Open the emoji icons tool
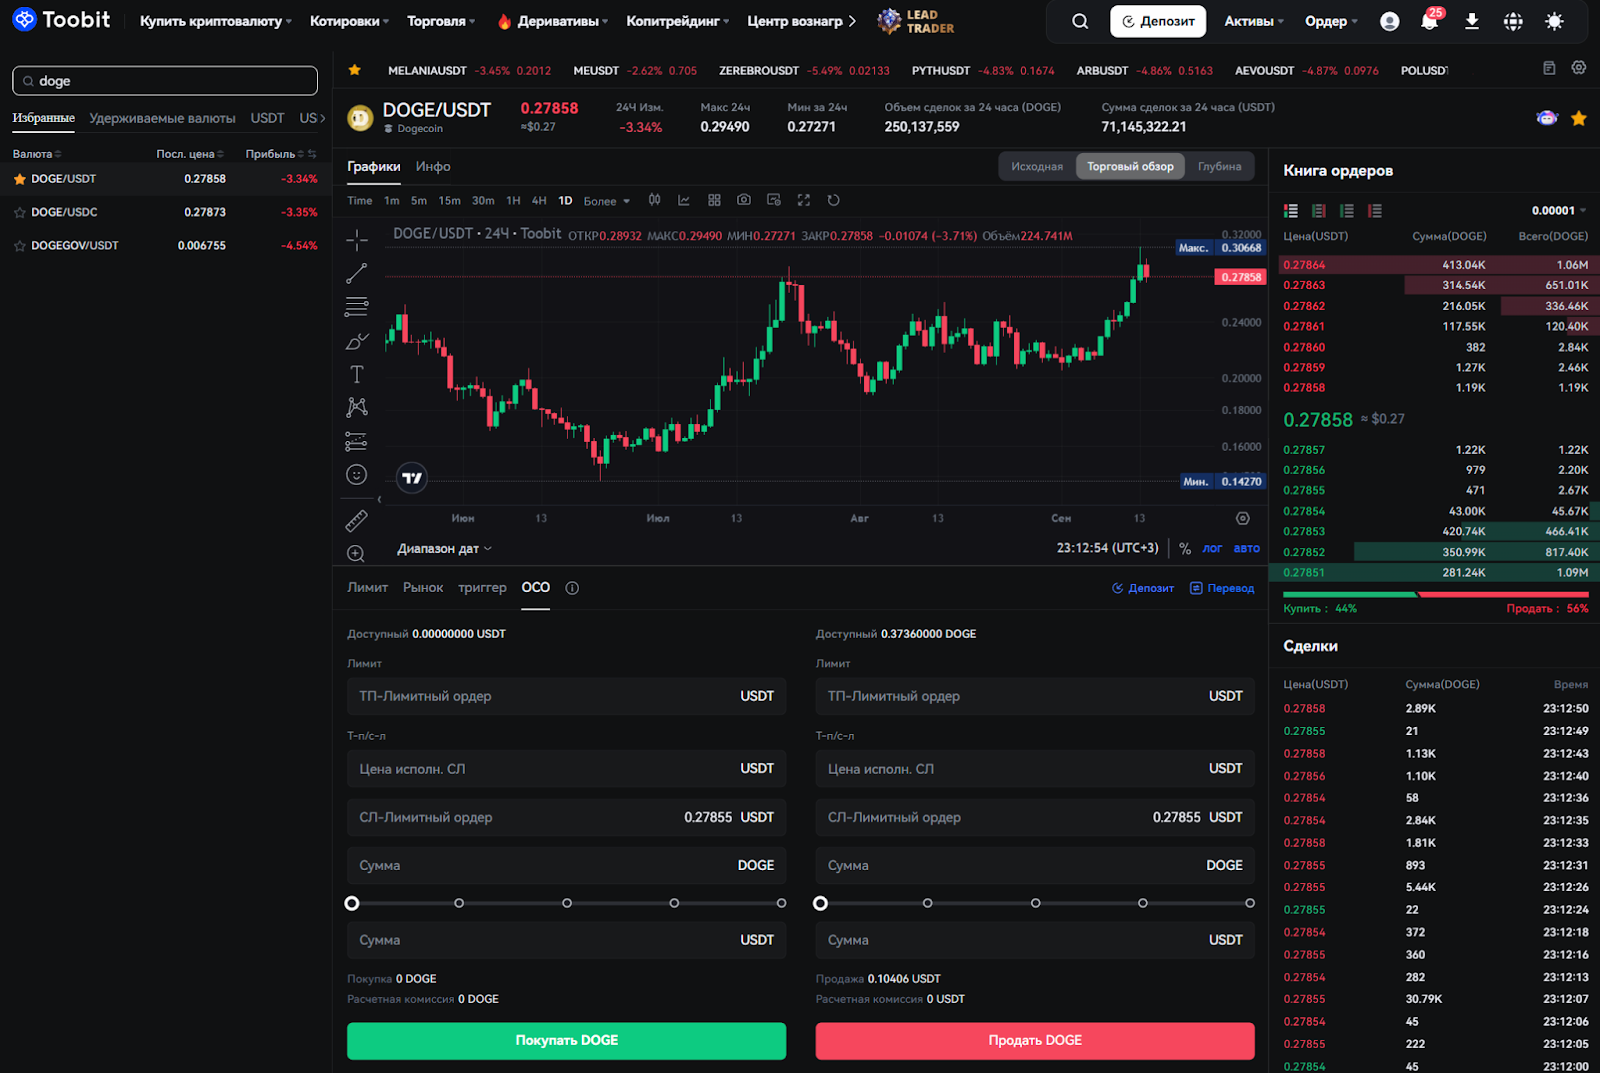 tap(357, 475)
